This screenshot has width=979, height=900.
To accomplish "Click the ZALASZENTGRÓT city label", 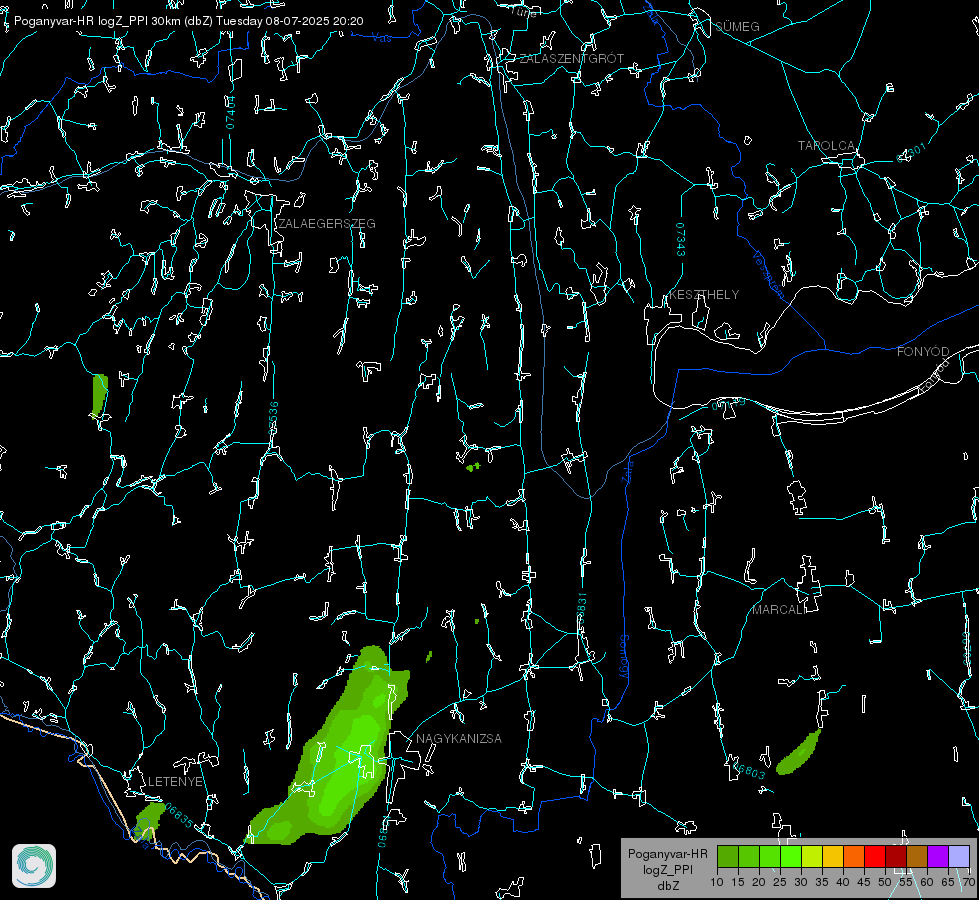I will click(572, 59).
